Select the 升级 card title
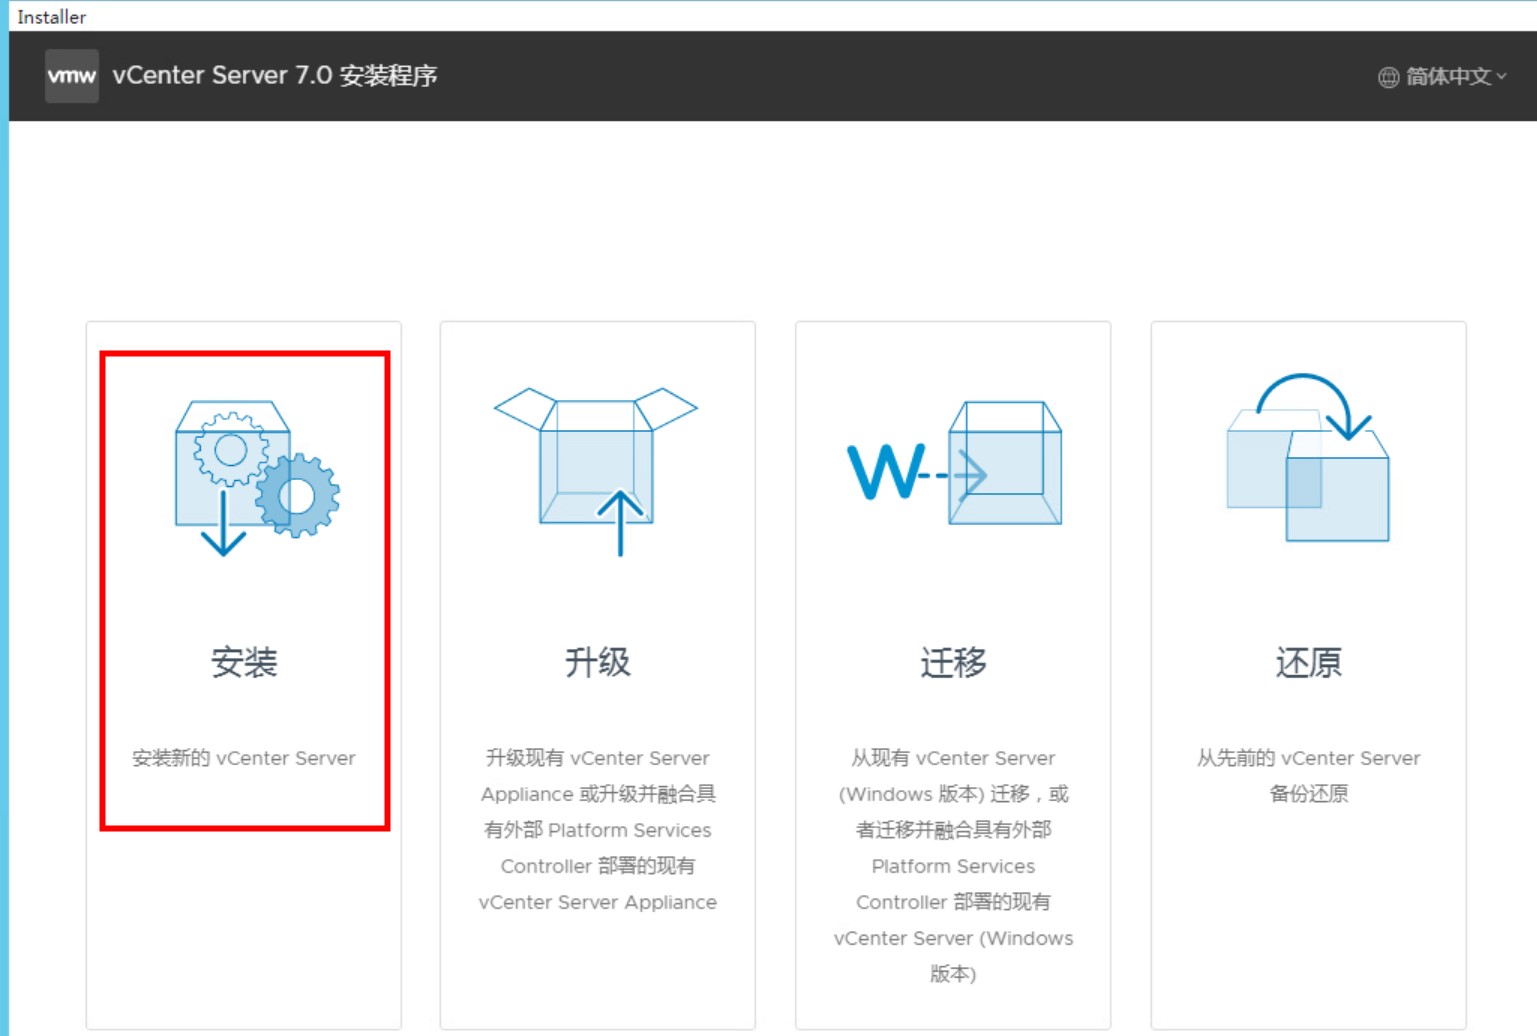Image resolution: width=1537 pixels, height=1036 pixels. (x=598, y=662)
